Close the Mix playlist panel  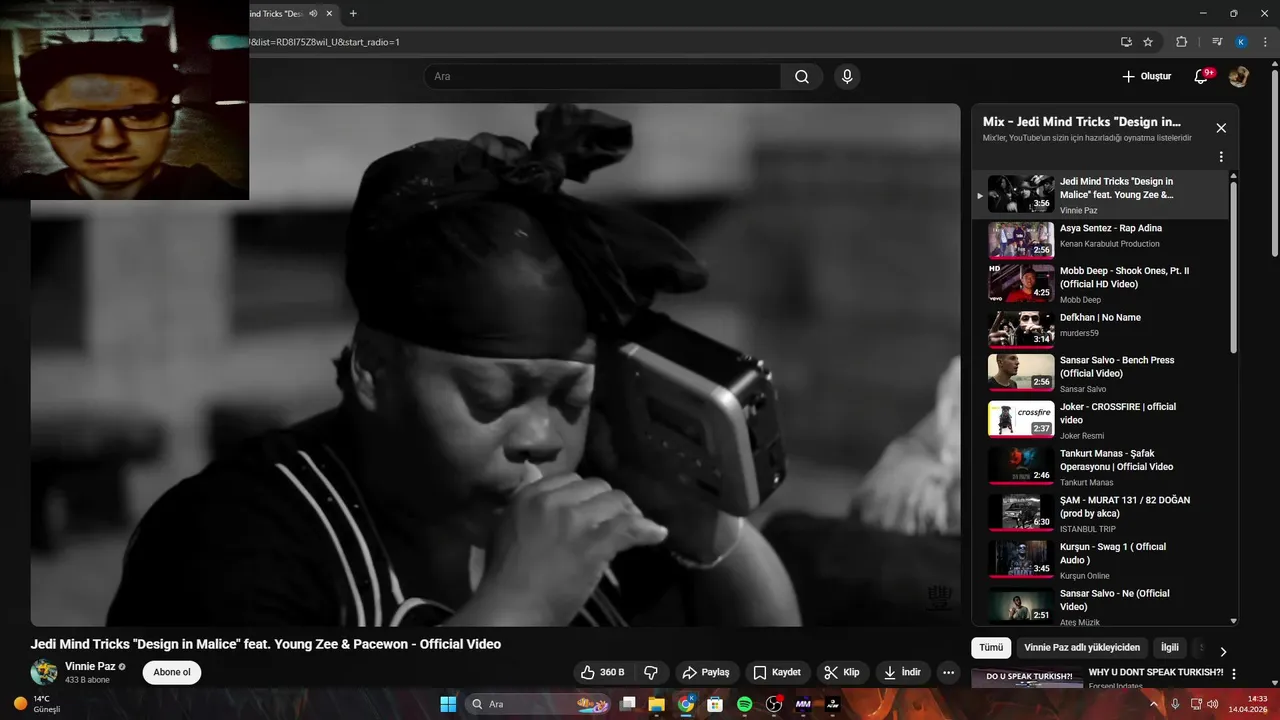tap(1221, 128)
